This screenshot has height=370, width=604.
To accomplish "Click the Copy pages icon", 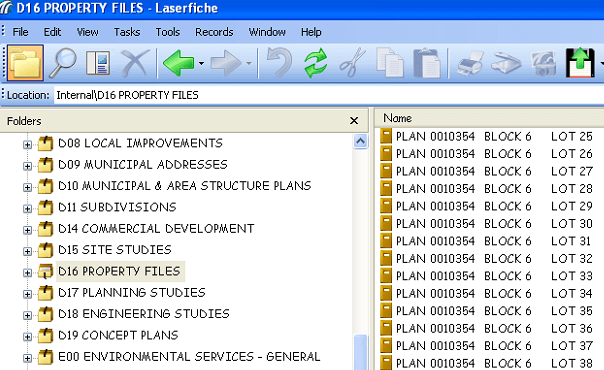I will click(389, 62).
